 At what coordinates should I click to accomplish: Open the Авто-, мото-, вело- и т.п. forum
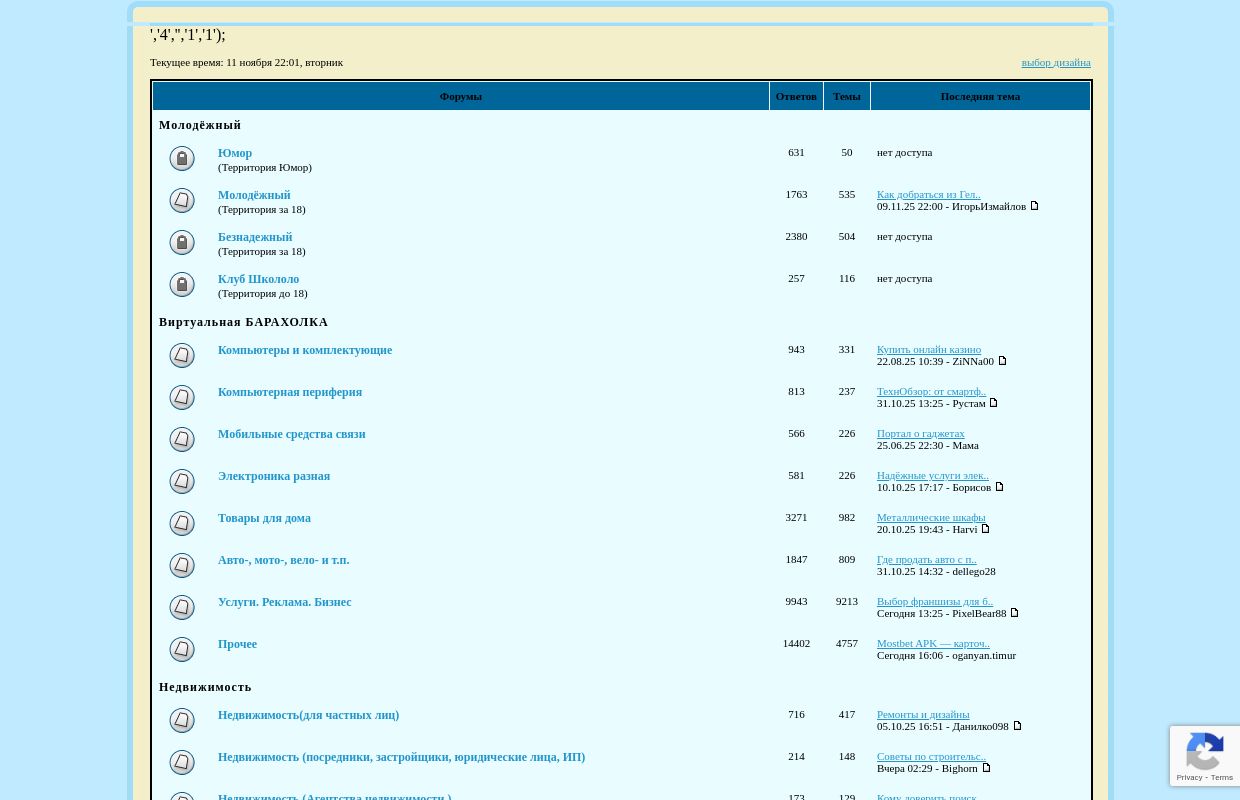[283, 560]
